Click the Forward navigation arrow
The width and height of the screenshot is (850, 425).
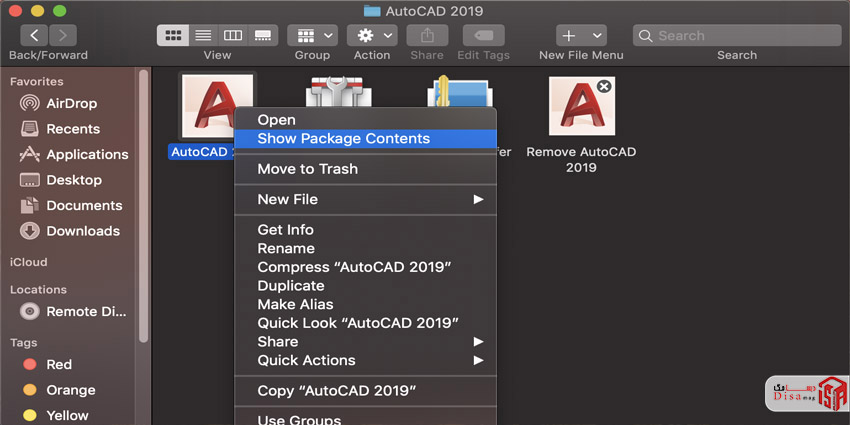coord(65,35)
